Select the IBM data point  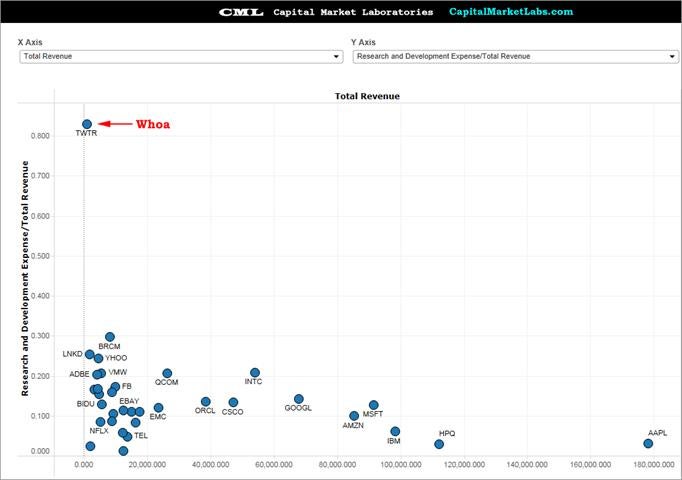[x=395, y=431]
